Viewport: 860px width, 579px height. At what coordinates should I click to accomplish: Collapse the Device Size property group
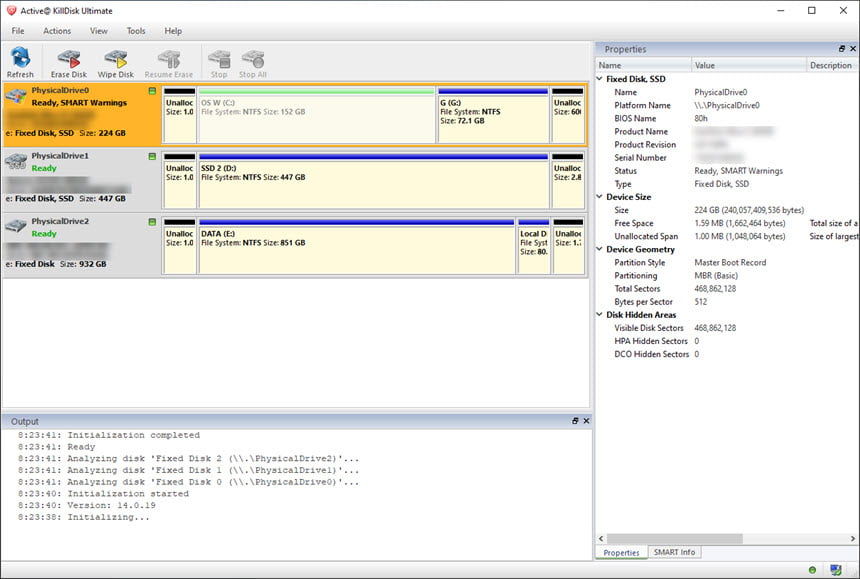(599, 197)
